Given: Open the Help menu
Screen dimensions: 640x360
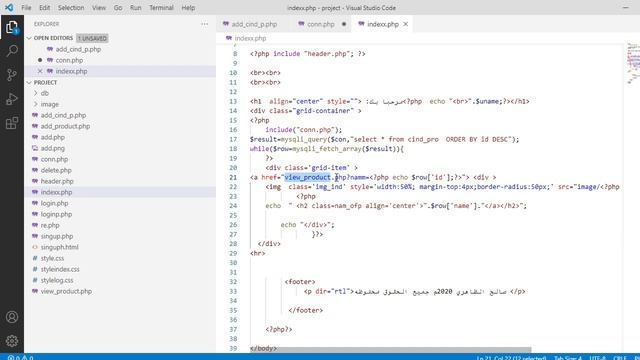Looking at the screenshot, I should point(188,8).
